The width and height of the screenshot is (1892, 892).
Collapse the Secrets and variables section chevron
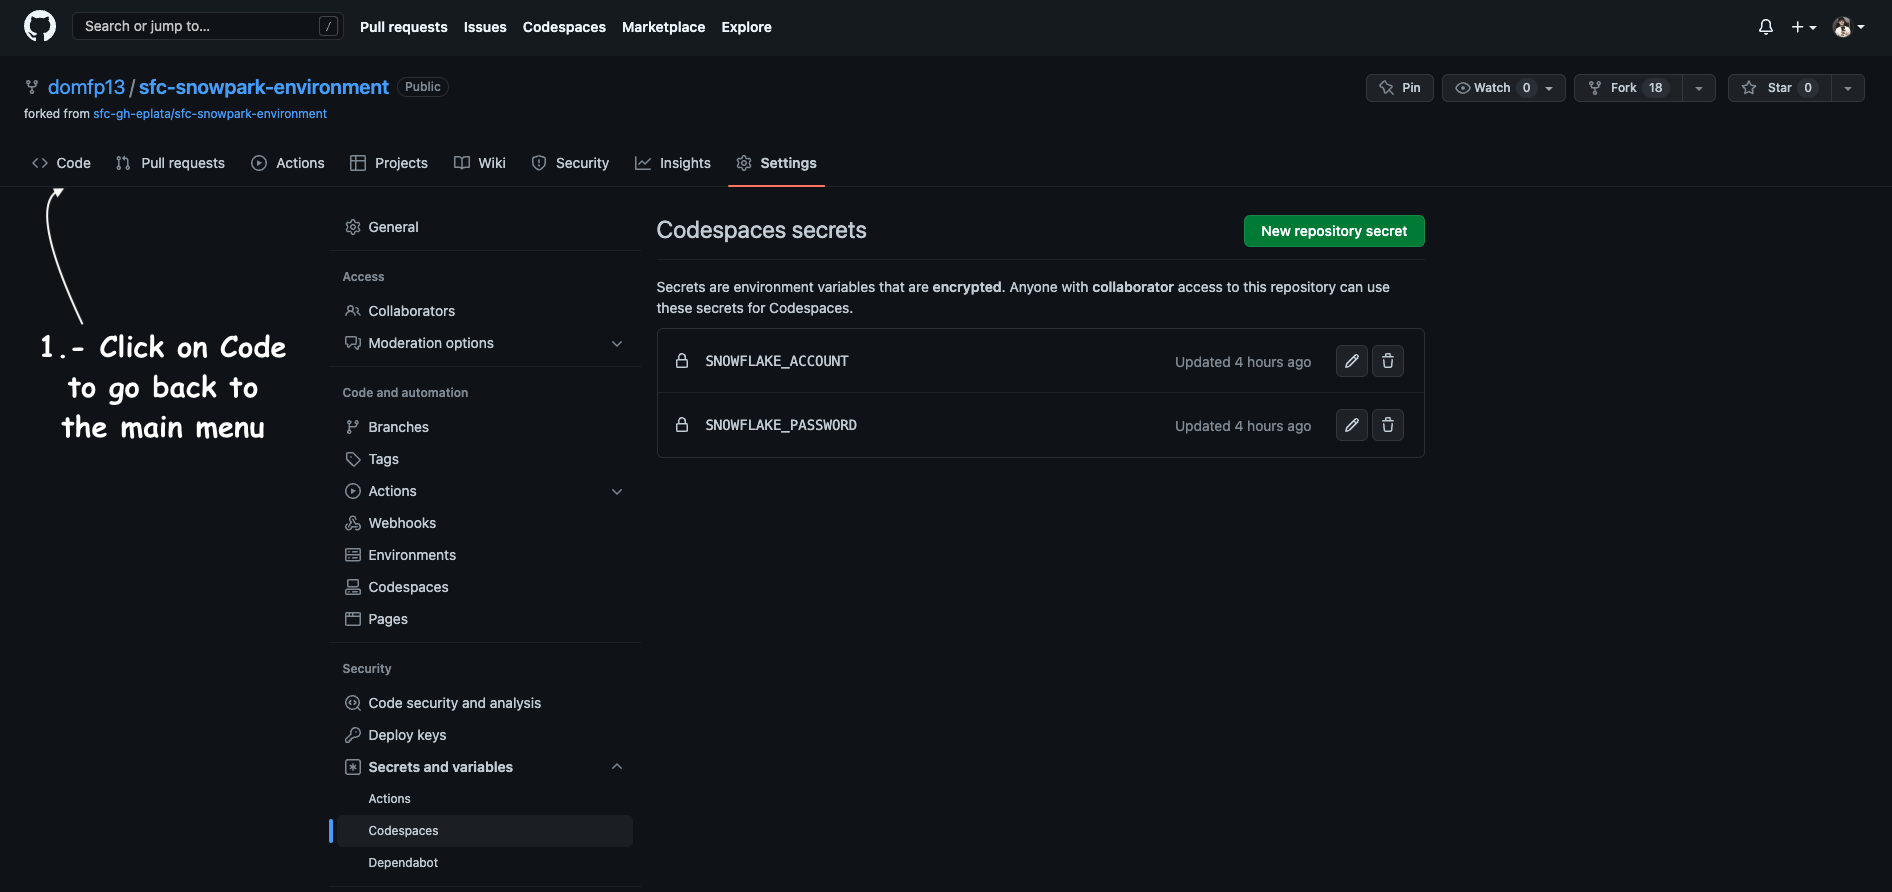tap(617, 767)
